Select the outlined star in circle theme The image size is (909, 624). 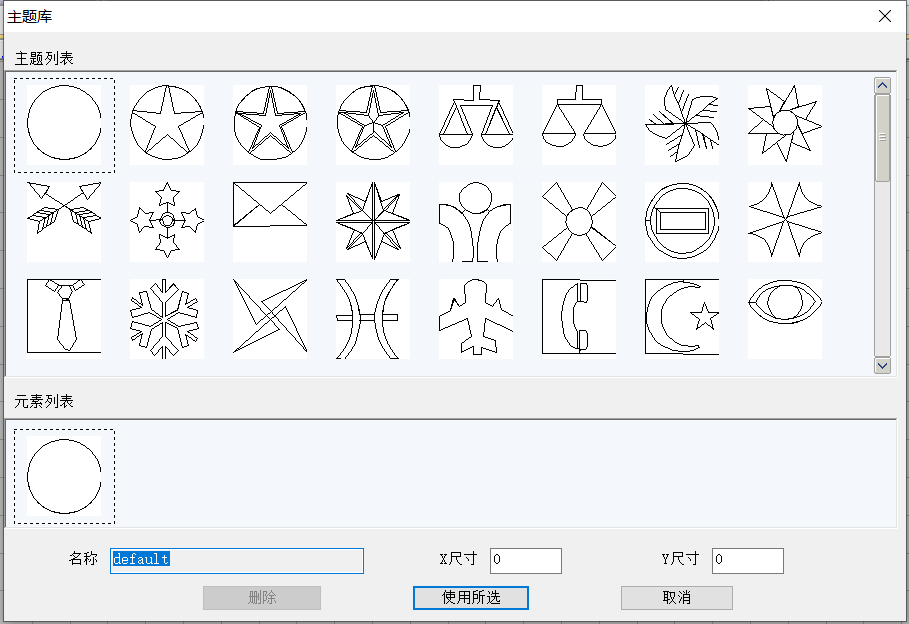pyautogui.click(x=167, y=125)
